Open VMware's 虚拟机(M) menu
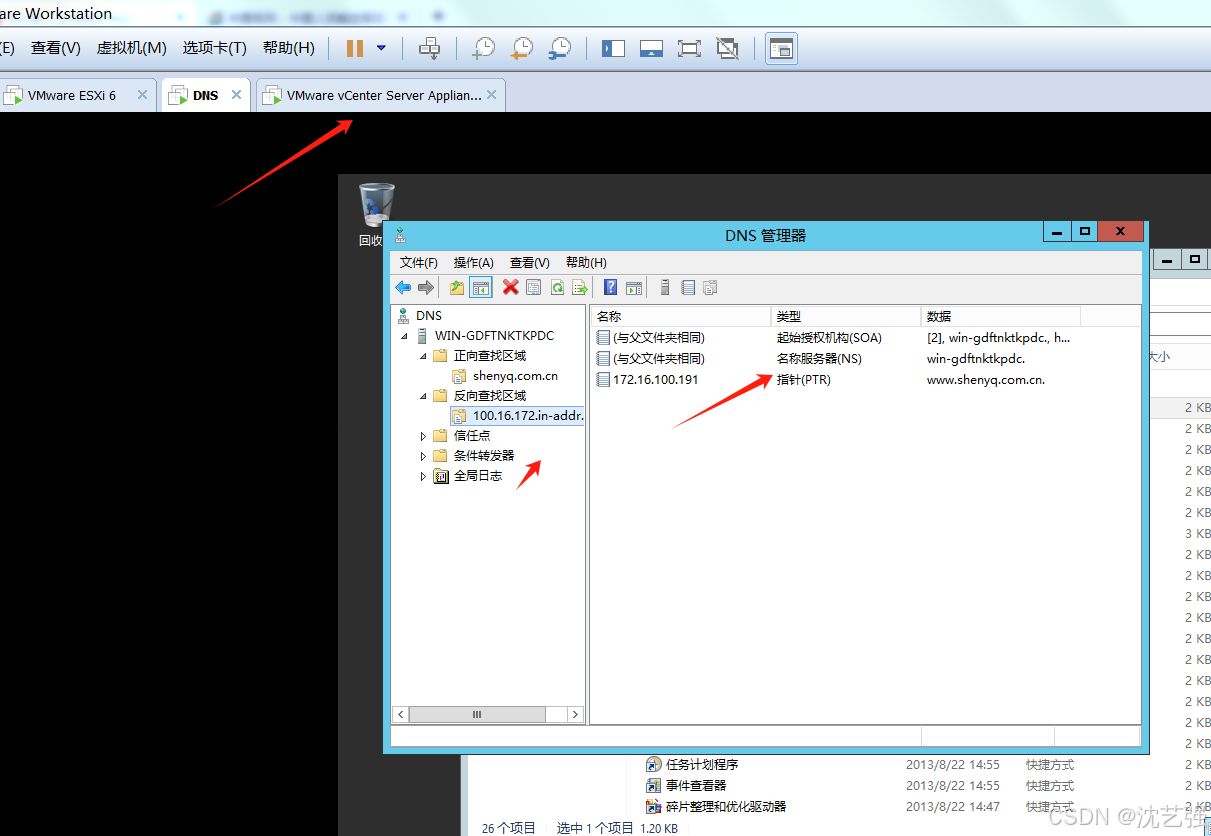1211x836 pixels. tap(131, 48)
